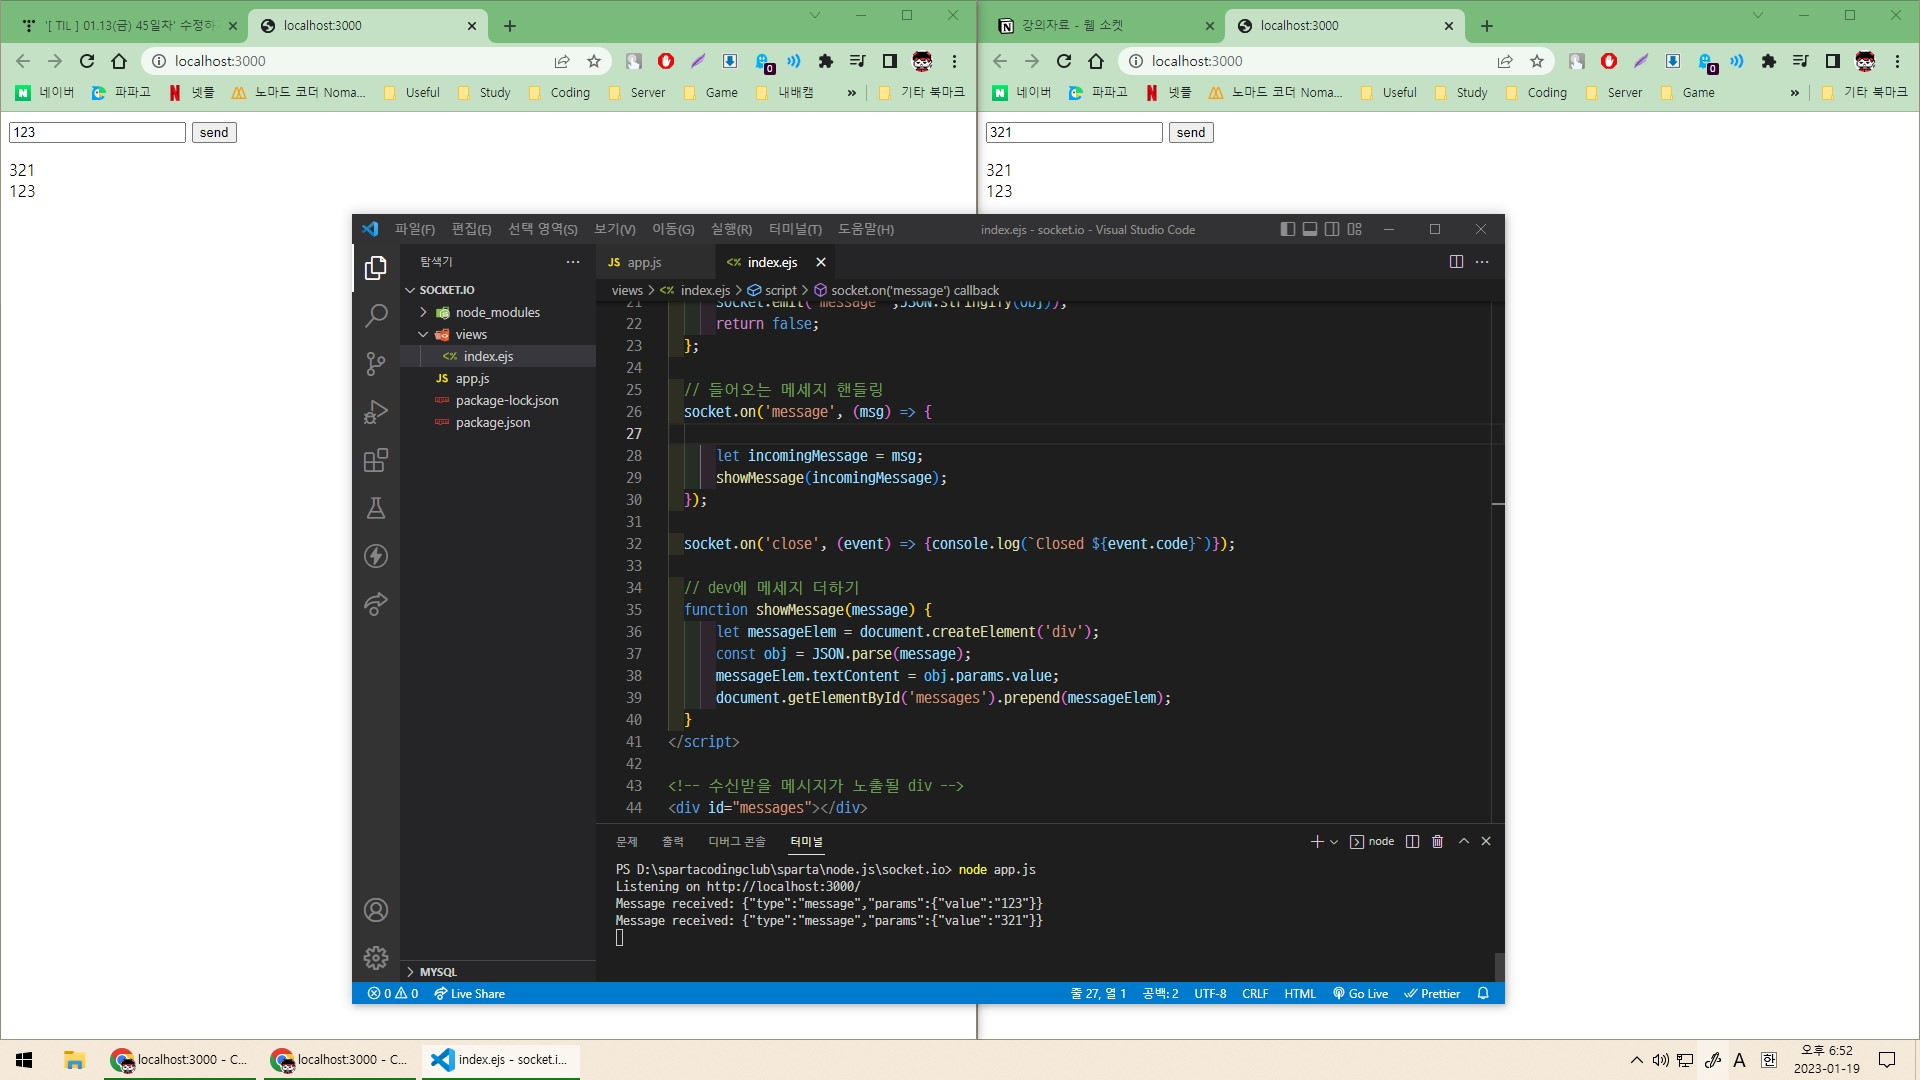Maximize the terminal panel size
Viewport: 1920px width, 1080px height.
1464,842
